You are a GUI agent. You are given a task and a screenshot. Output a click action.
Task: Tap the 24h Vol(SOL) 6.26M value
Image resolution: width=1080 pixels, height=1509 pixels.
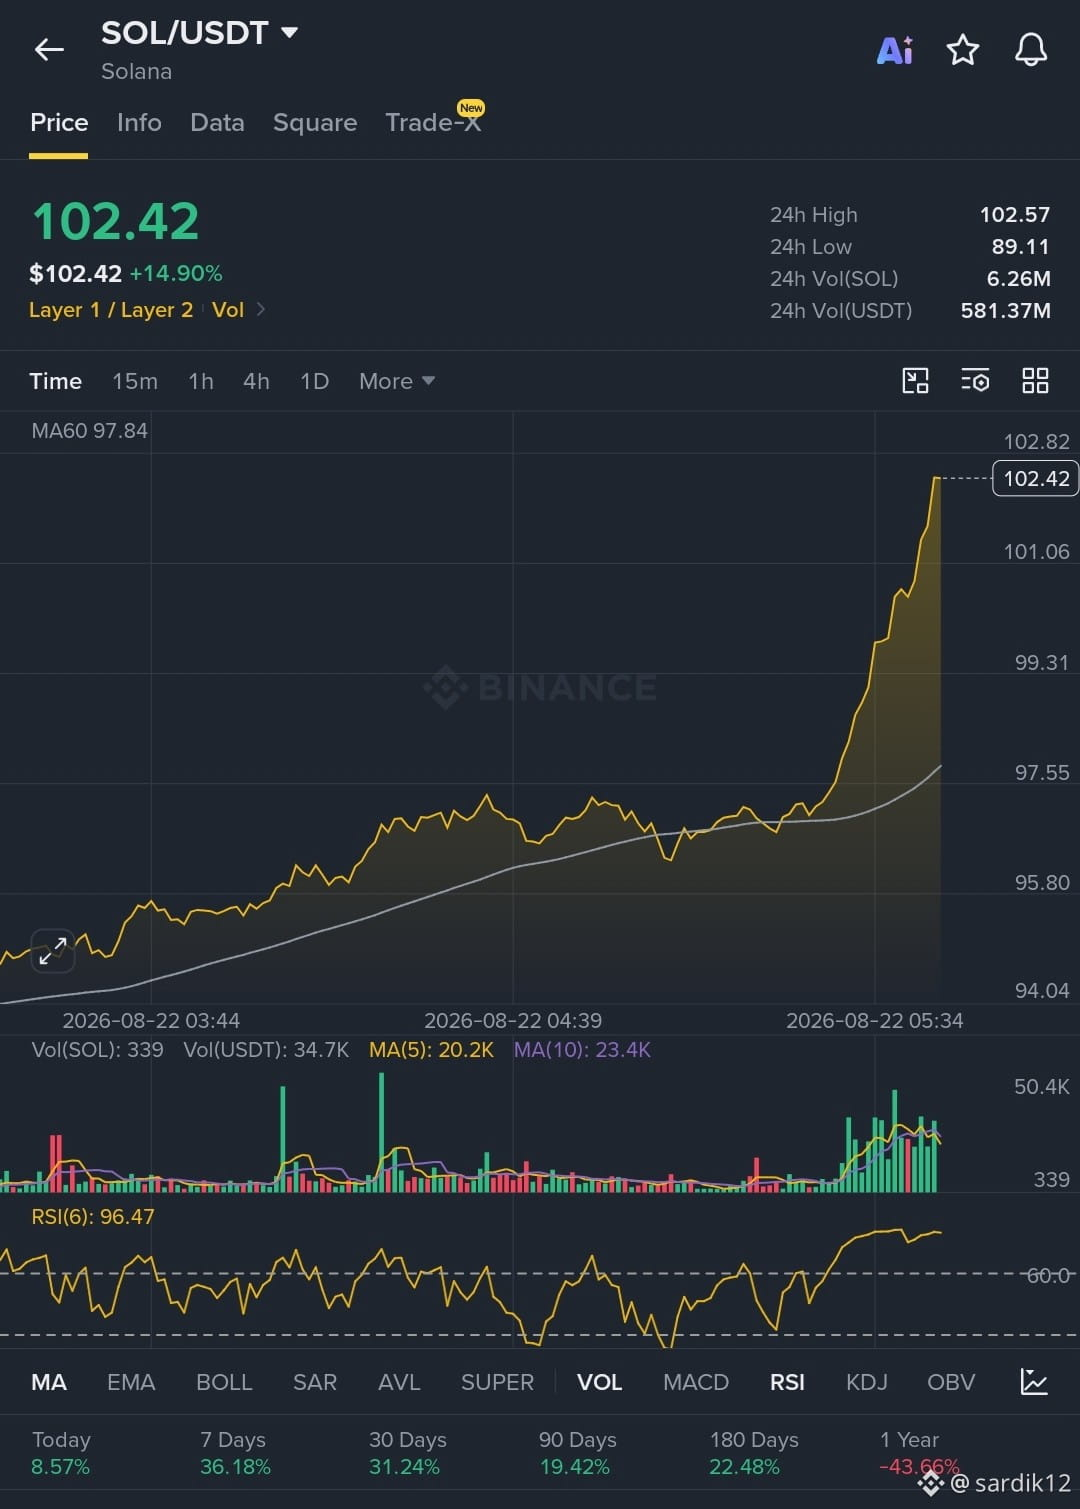click(1018, 279)
